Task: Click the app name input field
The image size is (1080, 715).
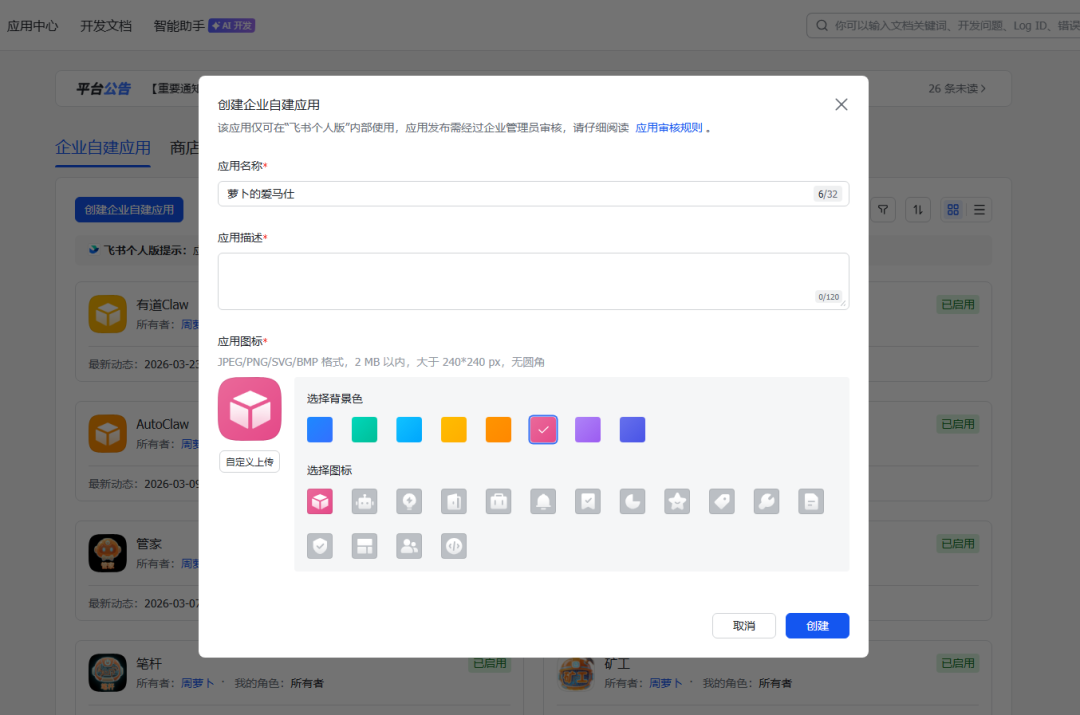Action: 533,194
